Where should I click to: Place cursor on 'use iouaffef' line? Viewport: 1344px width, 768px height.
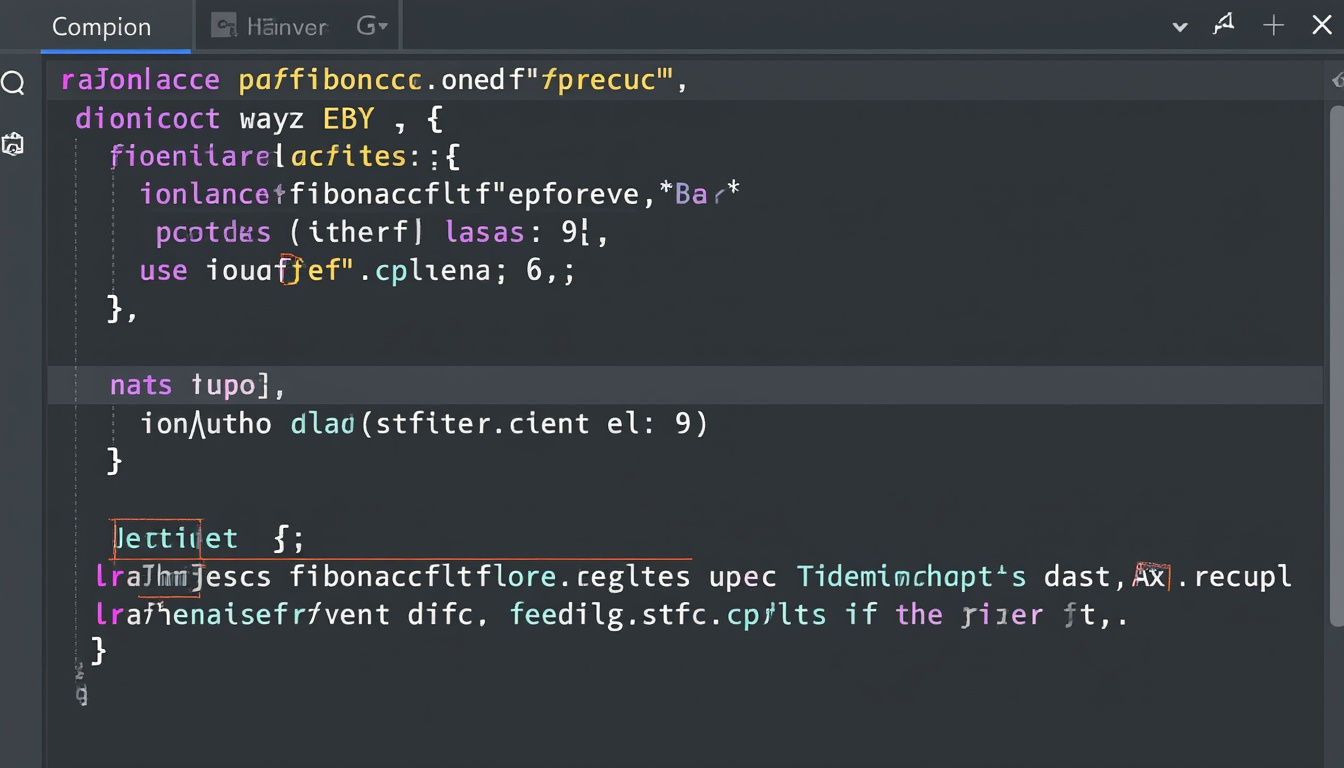[357, 271]
